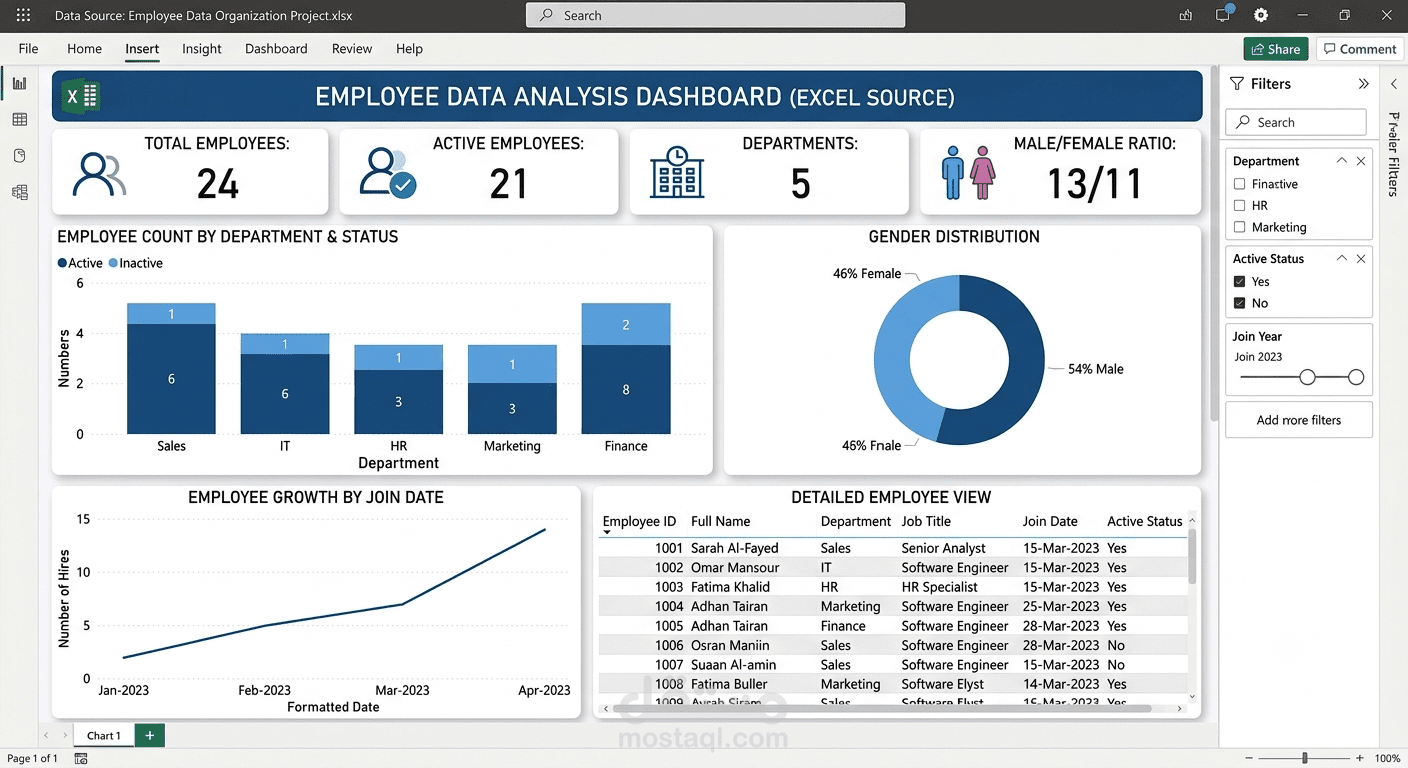Viewport: 1408px width, 768px height.
Task: Switch to the Review tab
Action: click(x=352, y=49)
